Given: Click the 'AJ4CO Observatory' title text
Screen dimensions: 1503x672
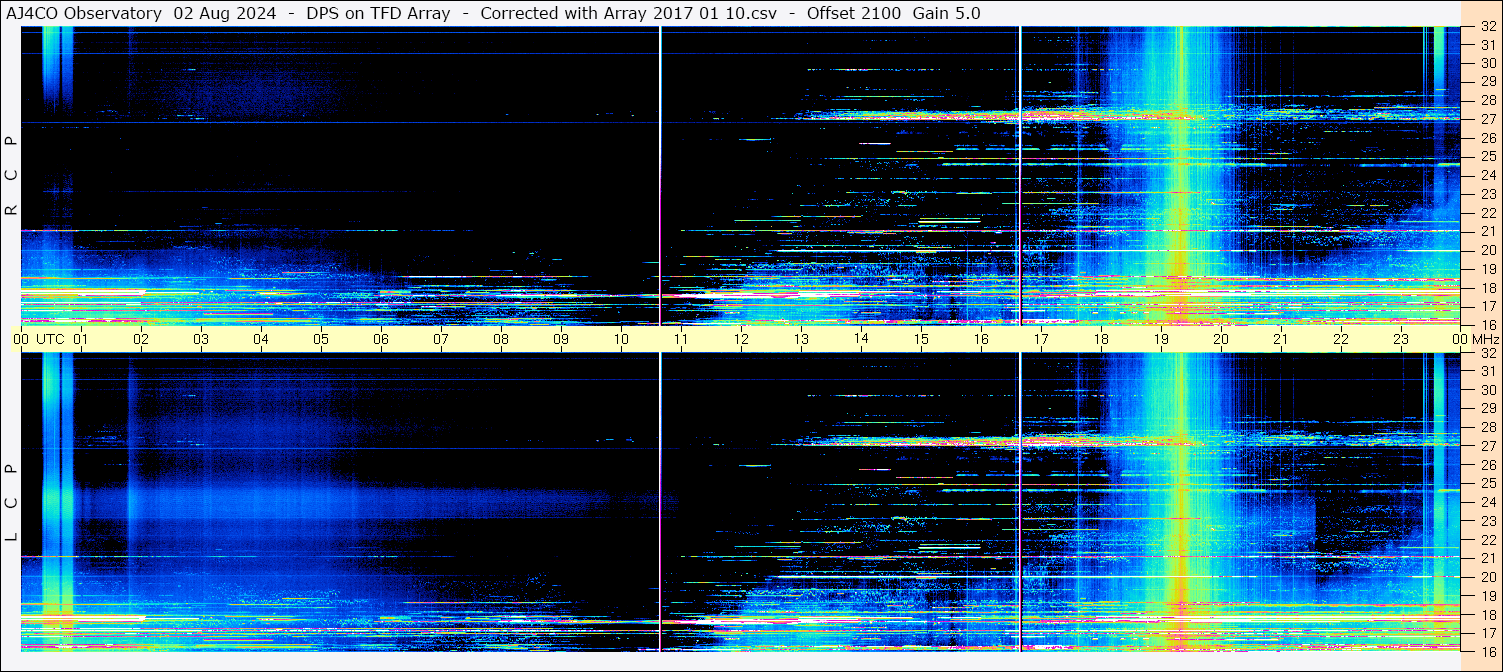Looking at the screenshot, I should click(84, 13).
